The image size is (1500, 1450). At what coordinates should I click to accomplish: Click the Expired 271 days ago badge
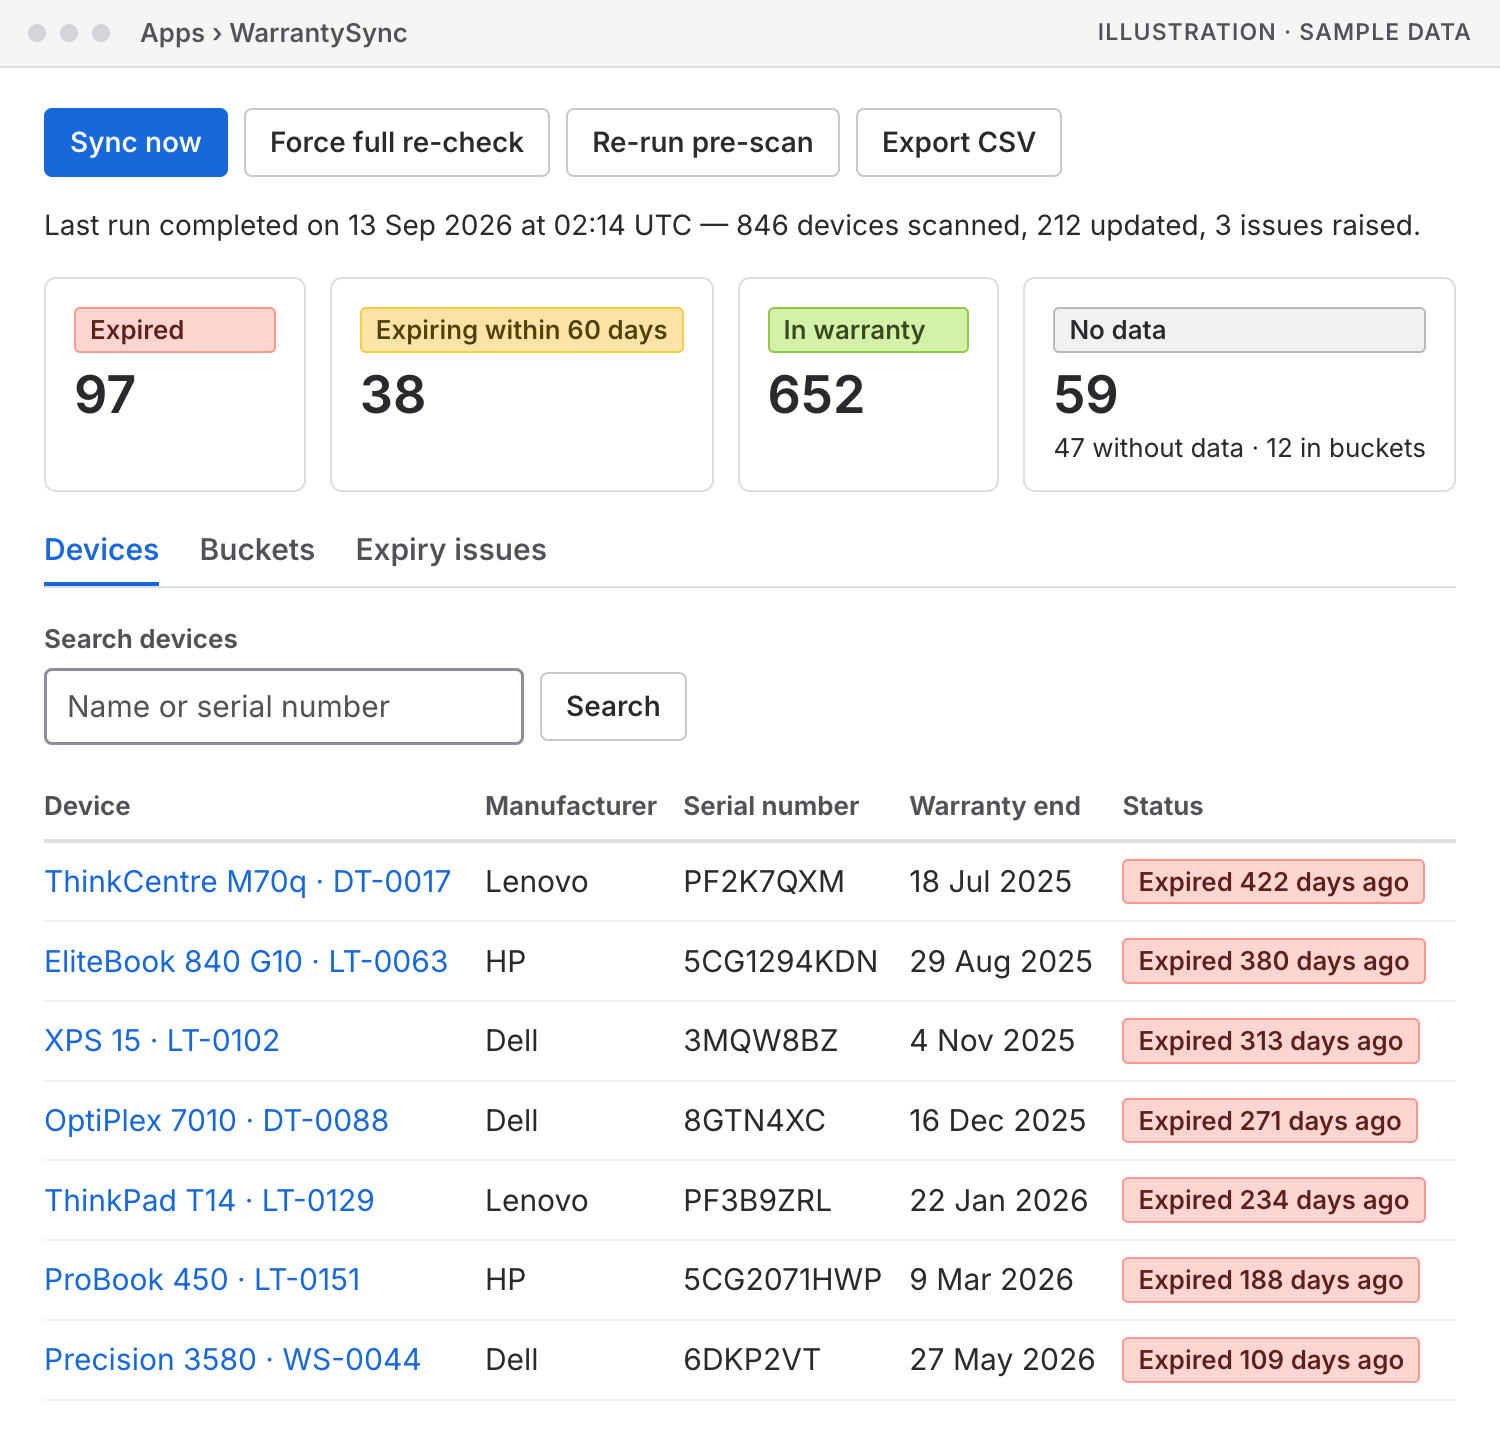pos(1270,1121)
